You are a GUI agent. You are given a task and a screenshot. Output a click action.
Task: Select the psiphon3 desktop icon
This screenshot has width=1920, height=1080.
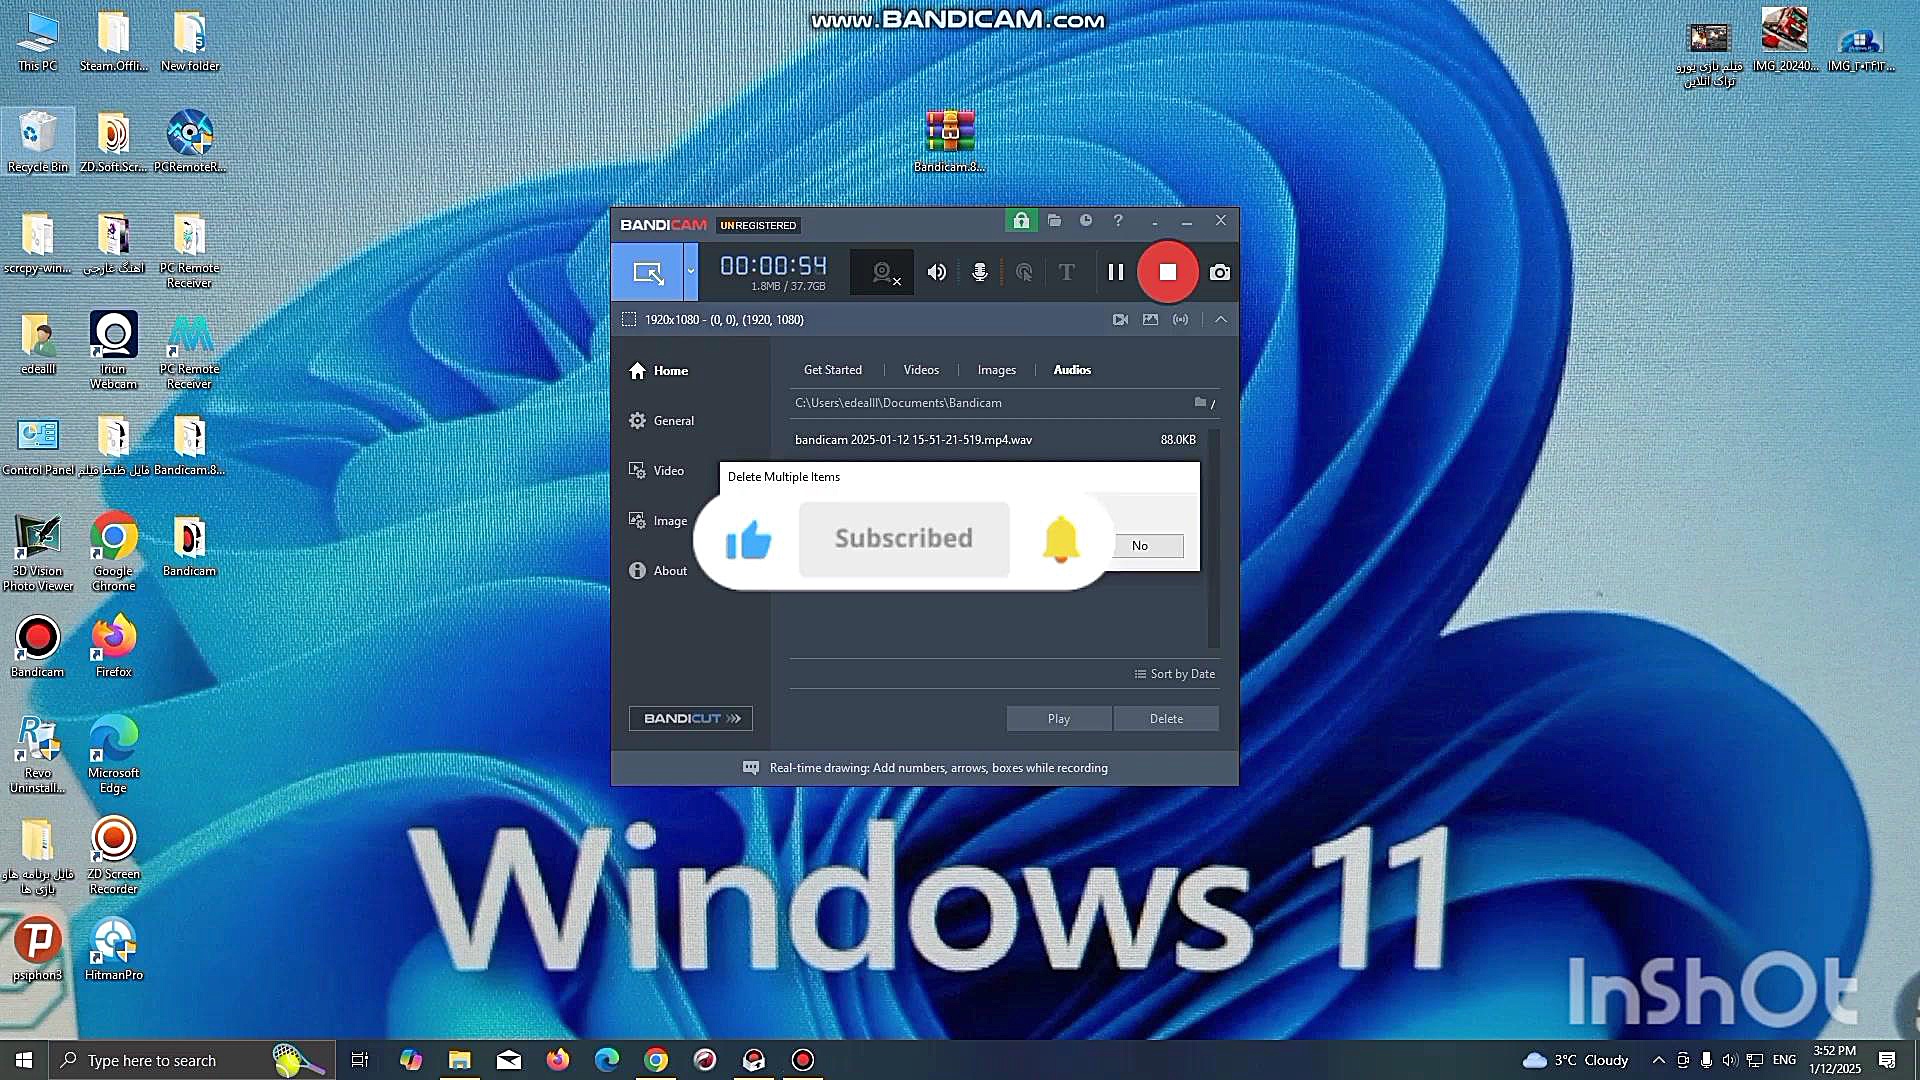[x=38, y=949]
